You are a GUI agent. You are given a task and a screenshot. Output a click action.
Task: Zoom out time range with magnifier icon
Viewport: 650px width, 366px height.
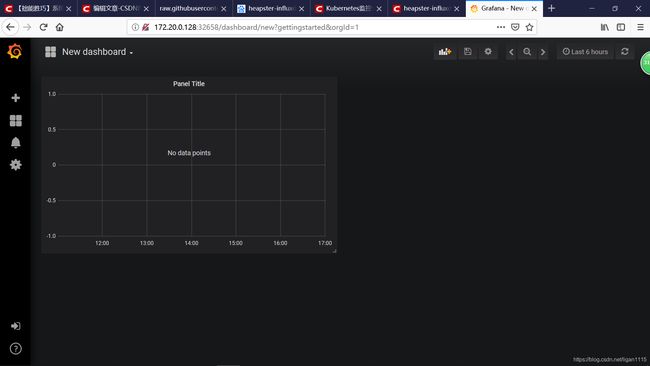tap(527, 52)
